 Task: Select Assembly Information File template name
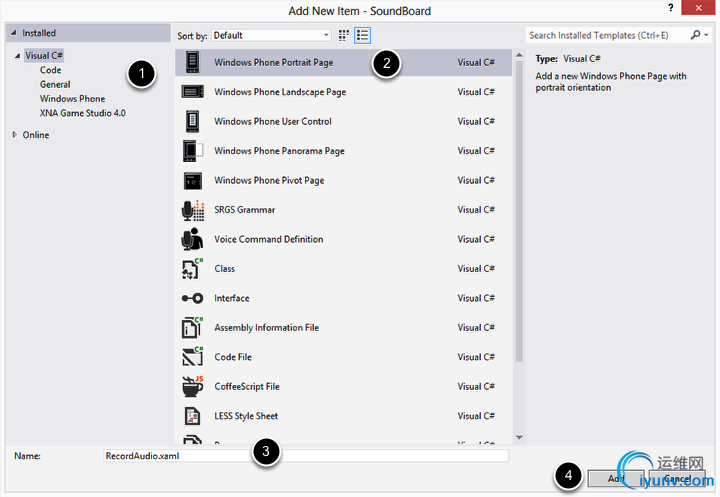click(x=266, y=328)
